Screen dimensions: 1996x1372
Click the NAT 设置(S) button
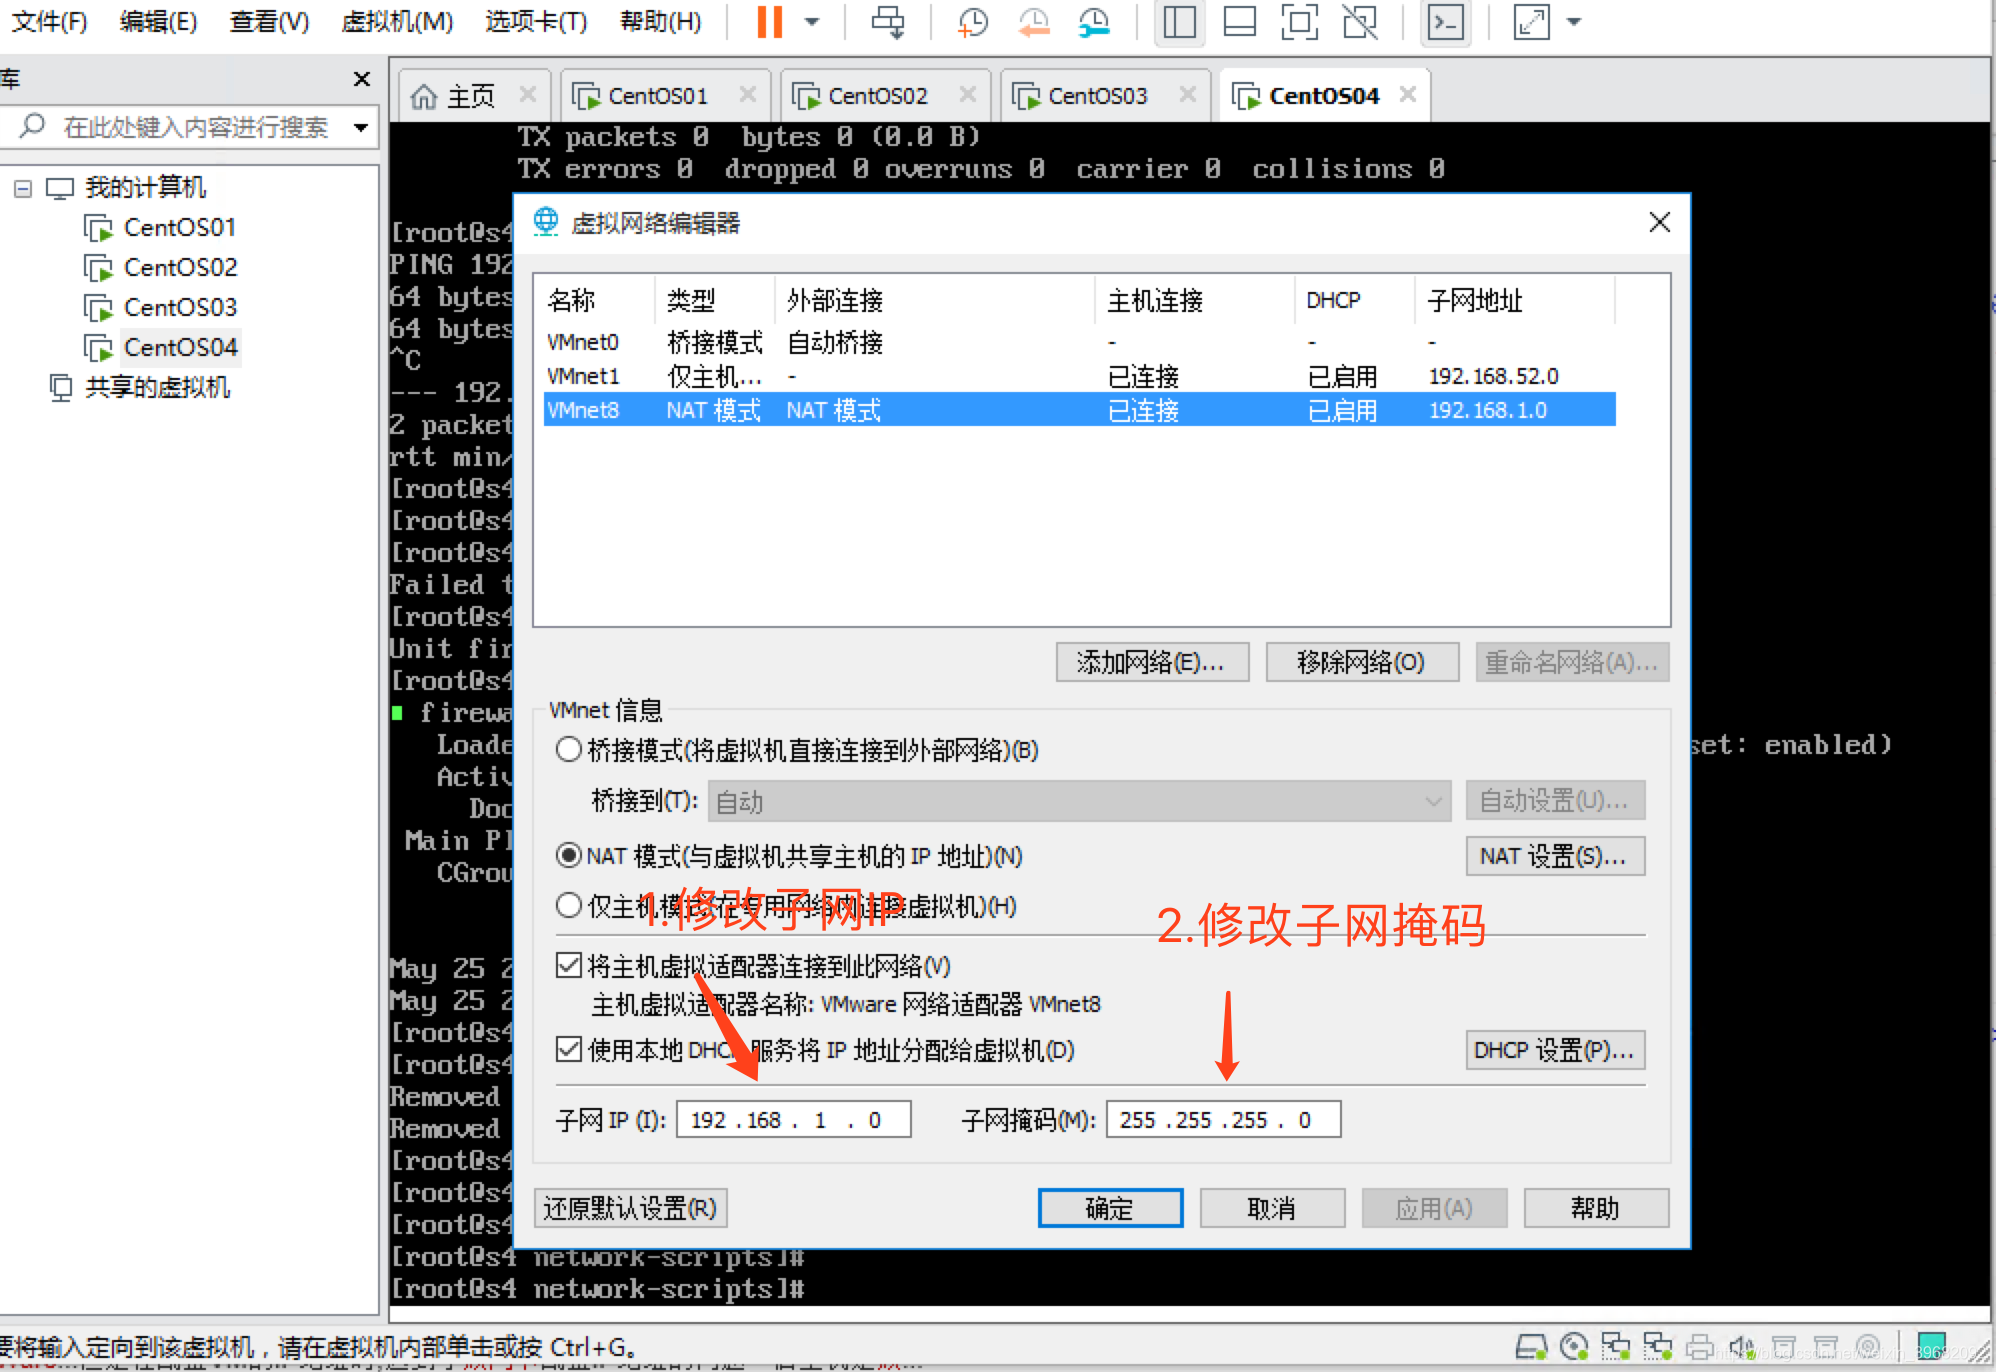(x=1553, y=856)
